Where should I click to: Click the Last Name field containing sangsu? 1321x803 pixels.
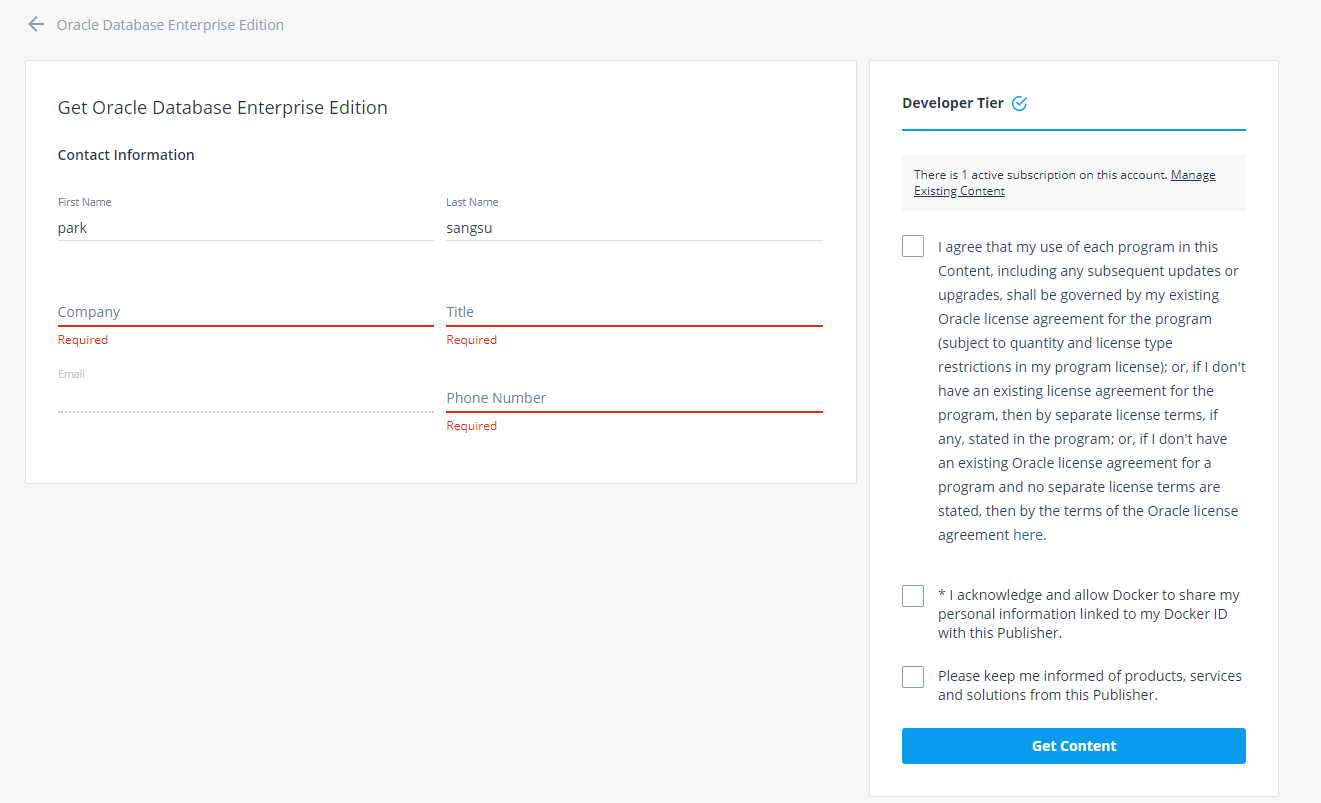pos(634,228)
